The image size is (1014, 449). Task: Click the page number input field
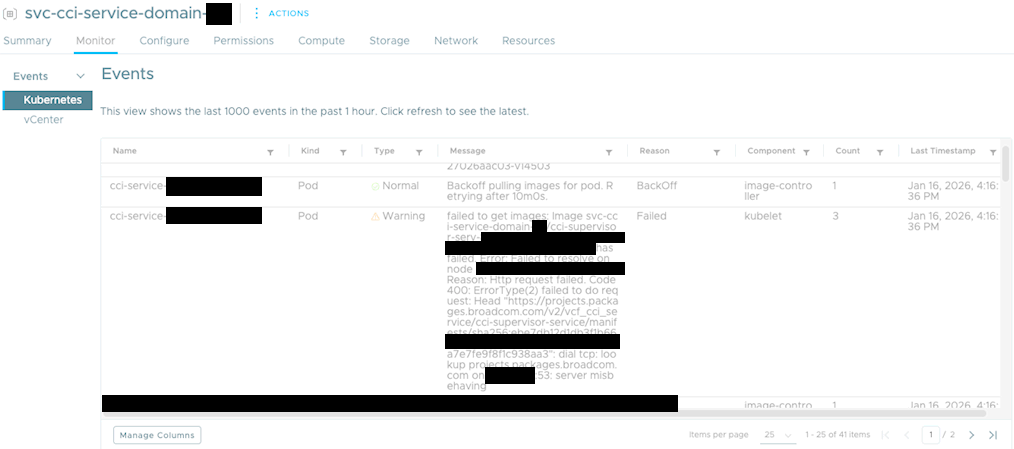pyautogui.click(x=932, y=435)
